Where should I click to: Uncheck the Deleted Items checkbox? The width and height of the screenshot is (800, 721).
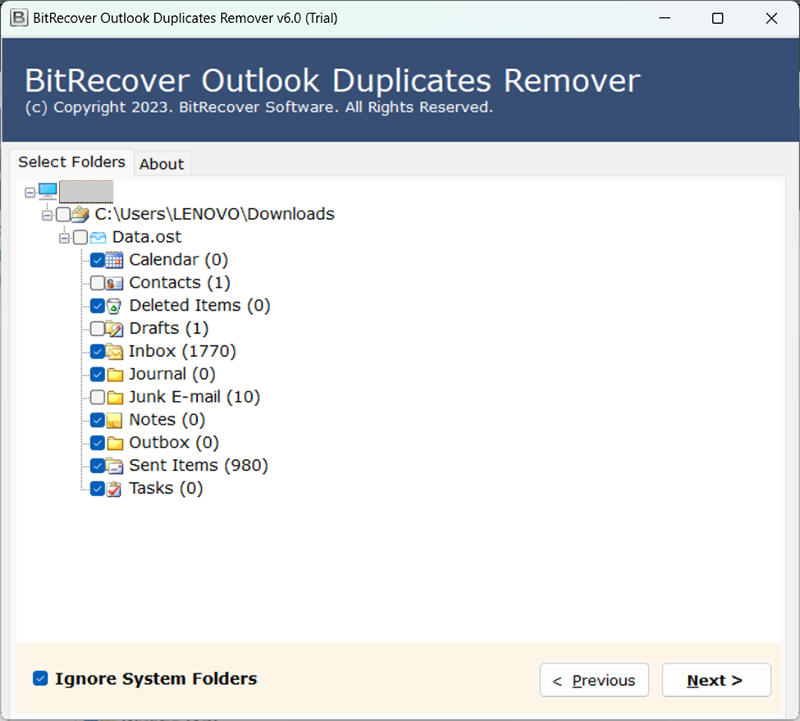(x=97, y=306)
